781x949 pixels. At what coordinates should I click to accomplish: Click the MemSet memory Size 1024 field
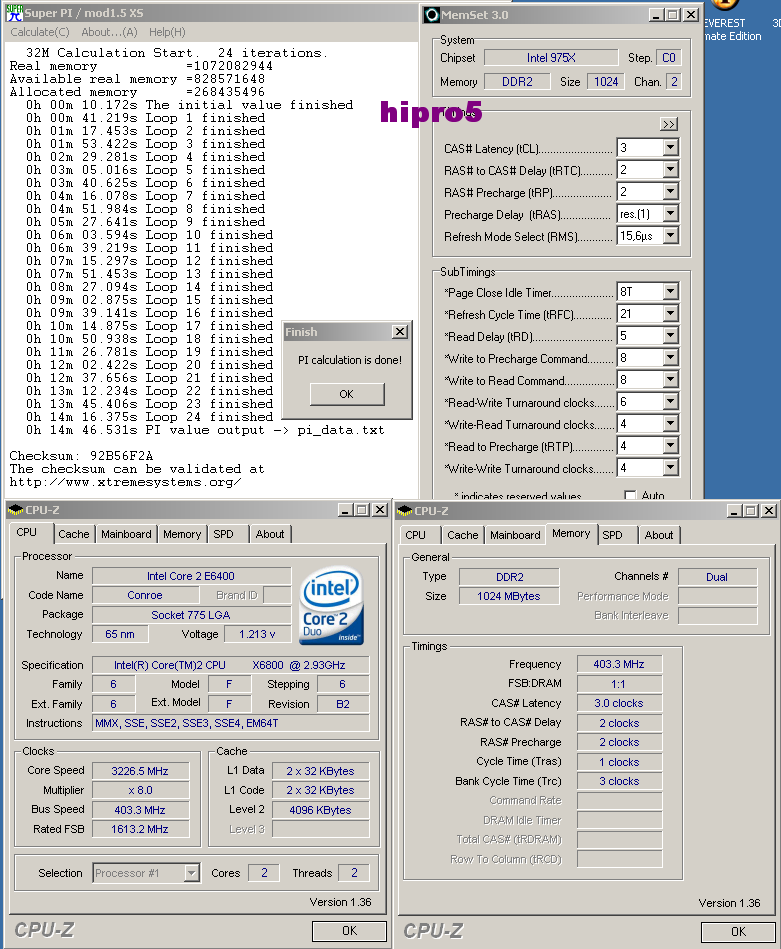pyautogui.click(x=606, y=82)
